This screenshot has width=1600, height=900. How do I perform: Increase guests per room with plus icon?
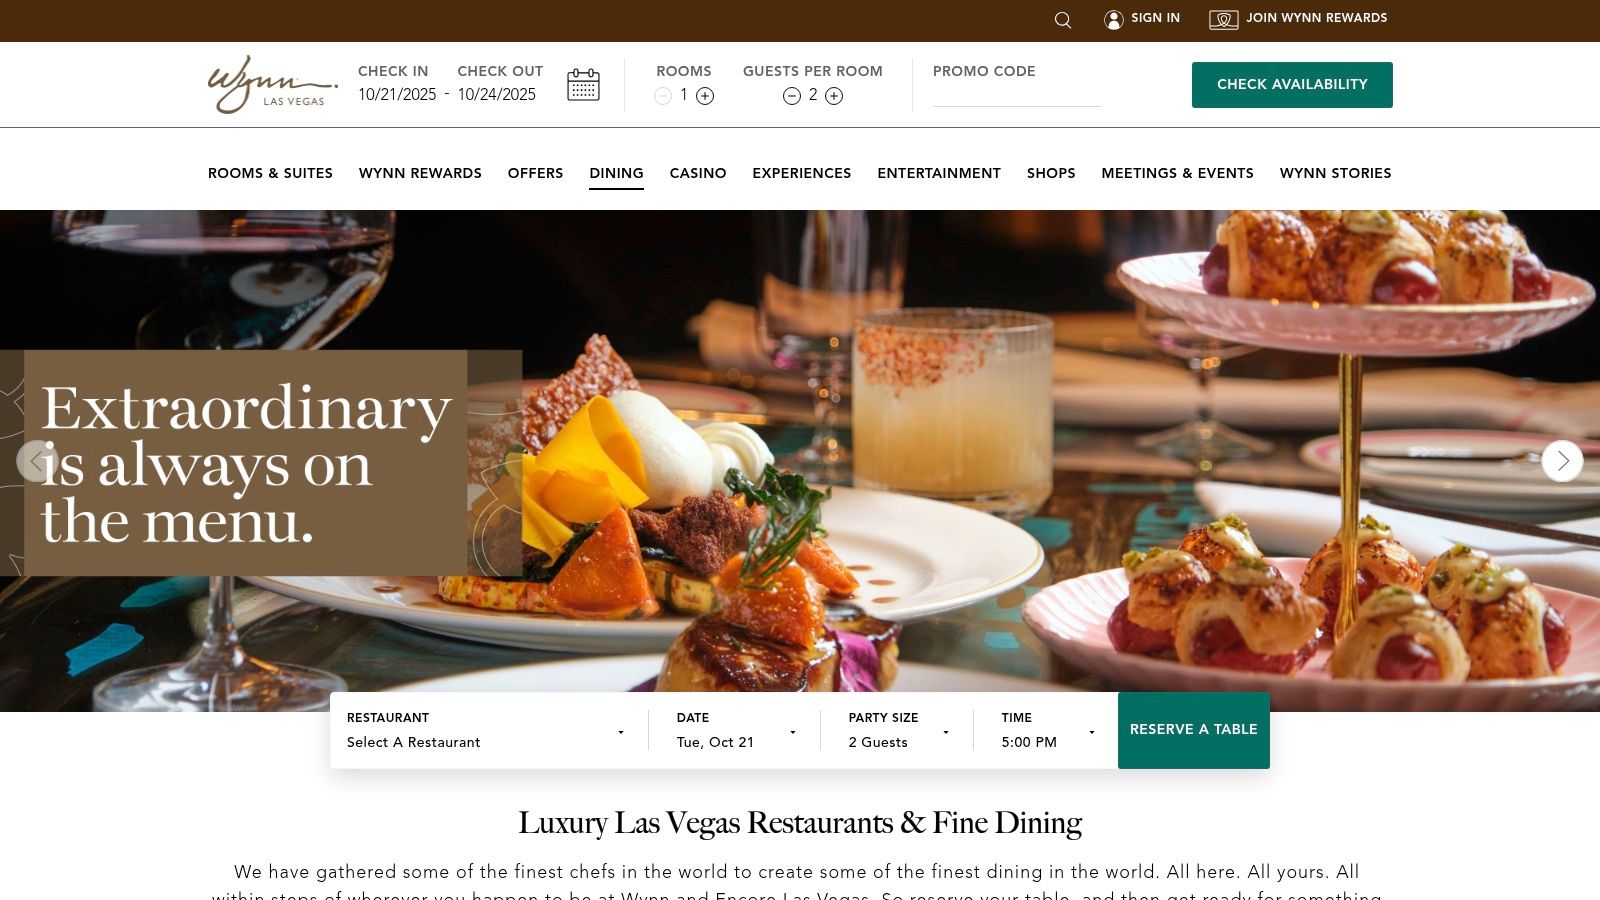pos(834,96)
